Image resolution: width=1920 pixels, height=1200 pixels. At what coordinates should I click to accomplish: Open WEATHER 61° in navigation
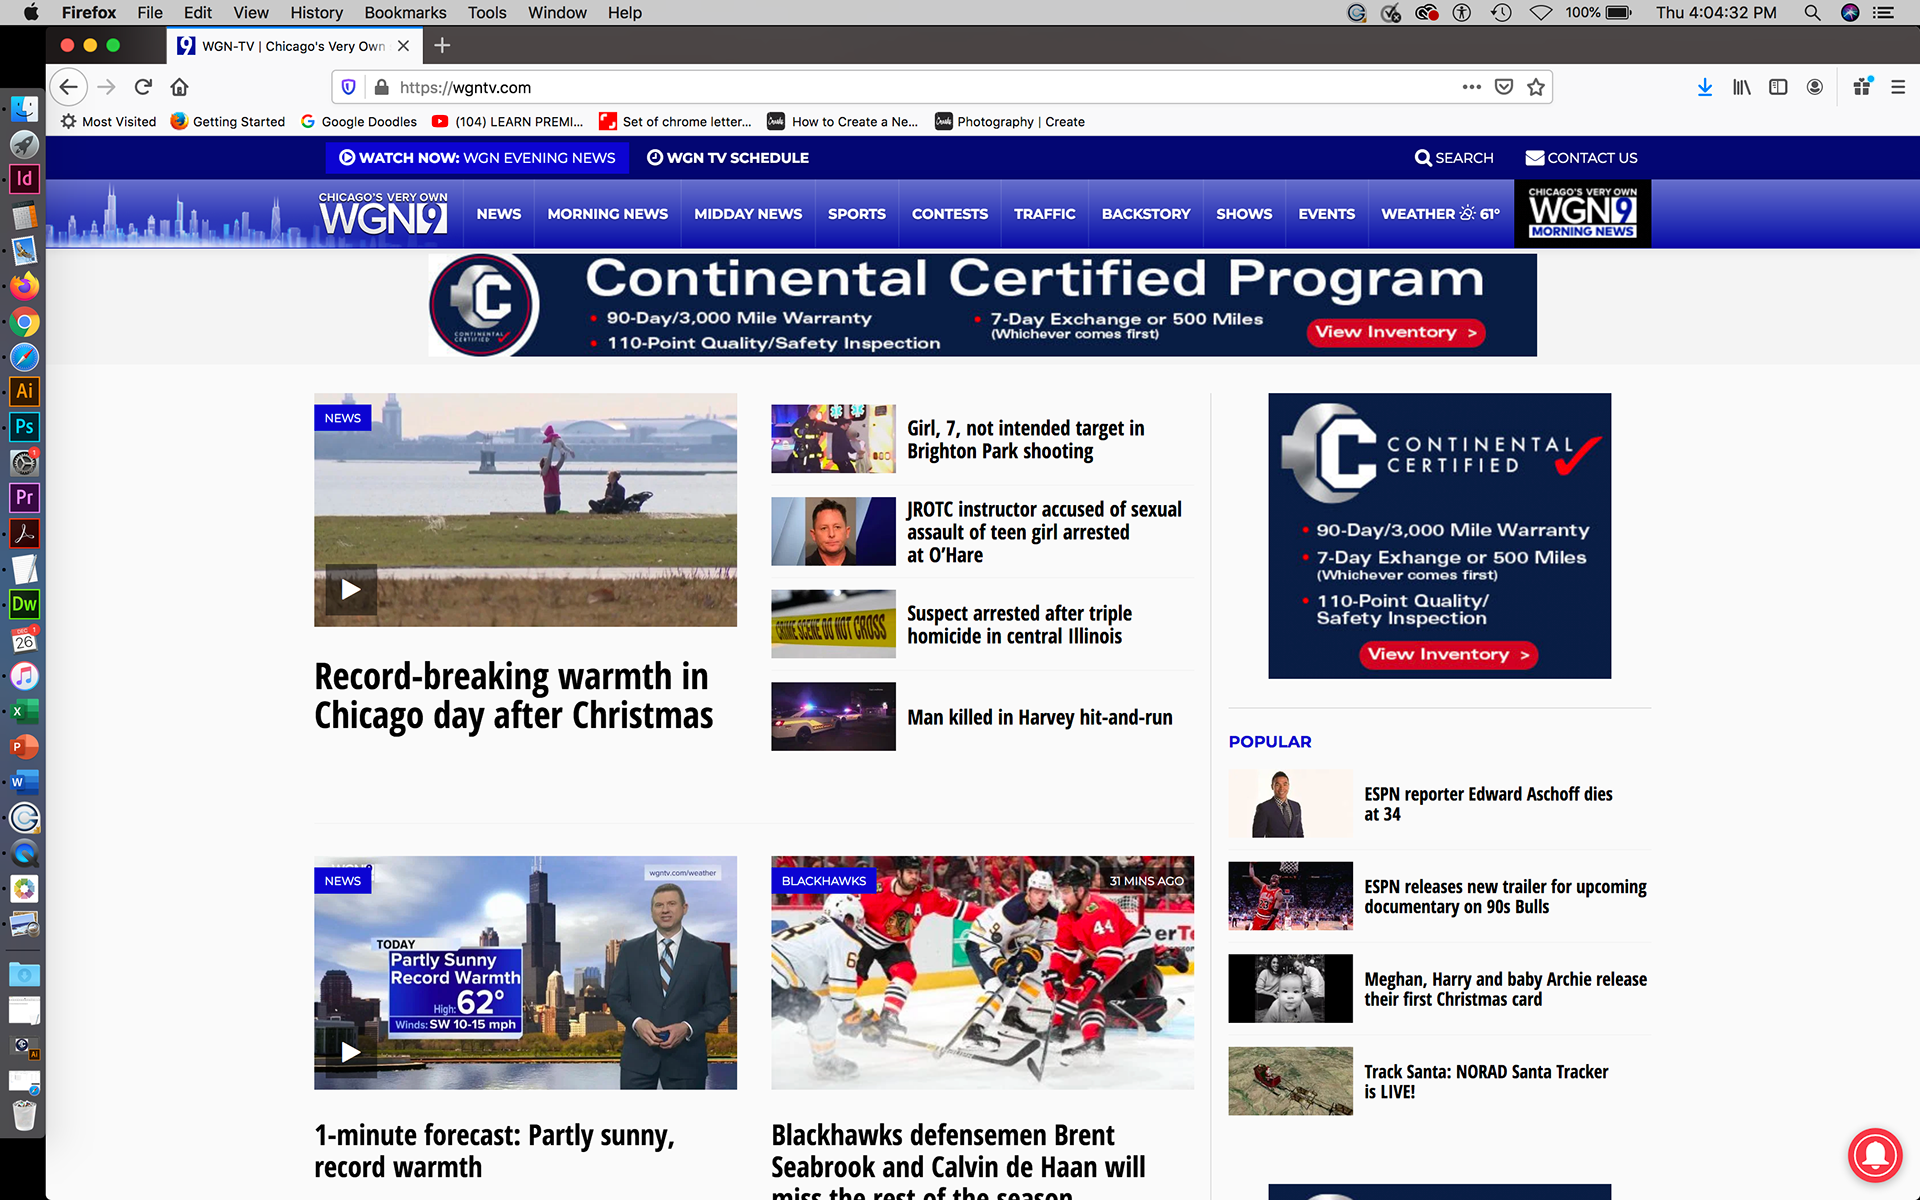point(1440,214)
